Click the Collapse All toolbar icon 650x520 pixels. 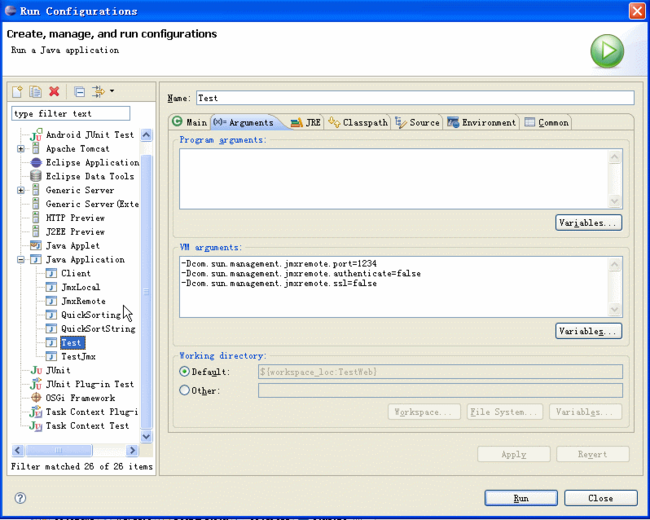[79, 91]
